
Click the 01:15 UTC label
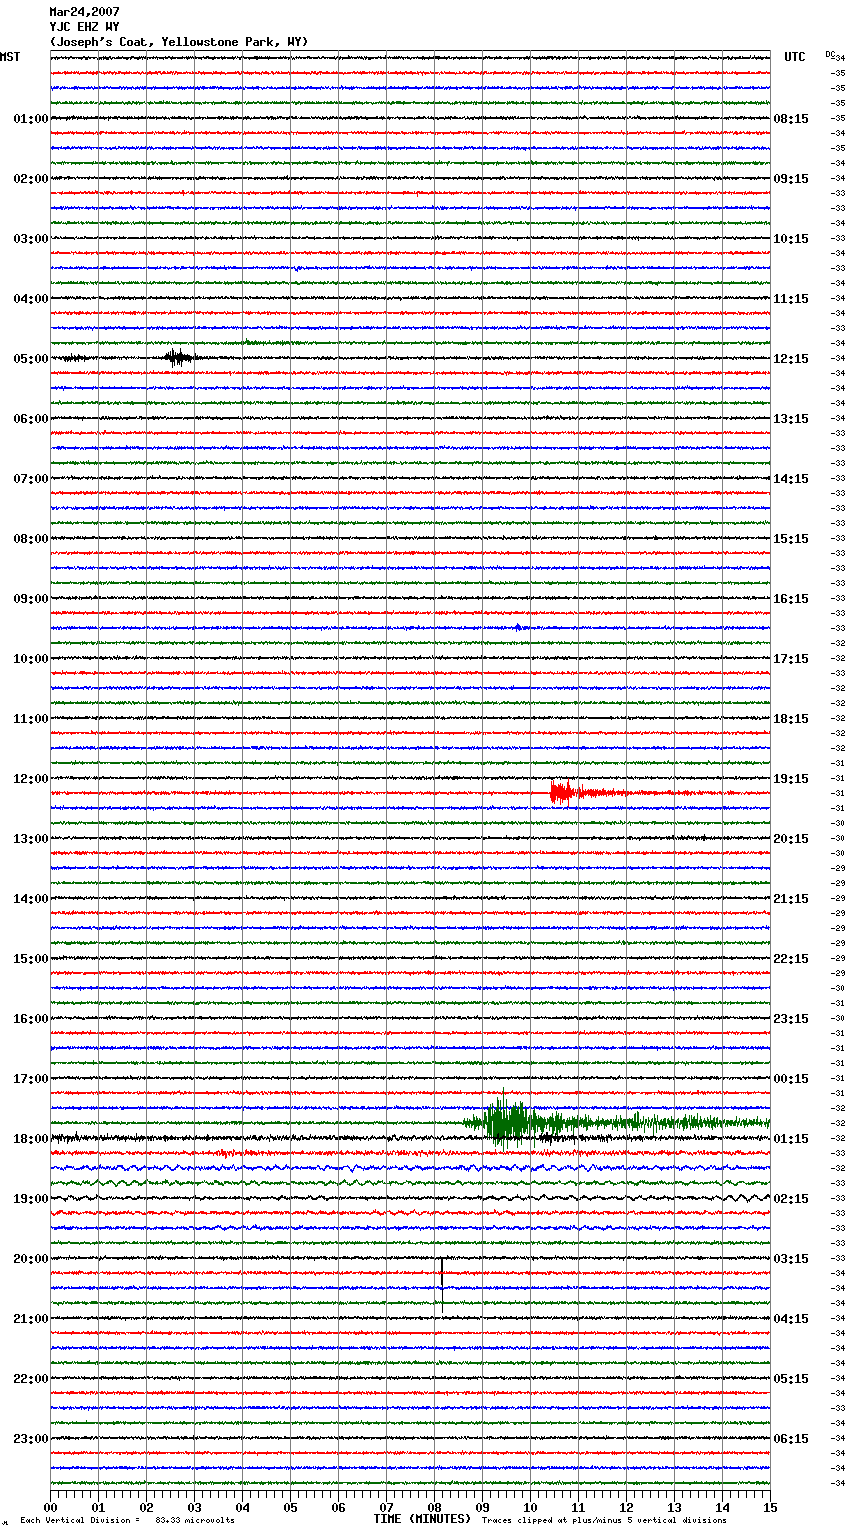(791, 1139)
